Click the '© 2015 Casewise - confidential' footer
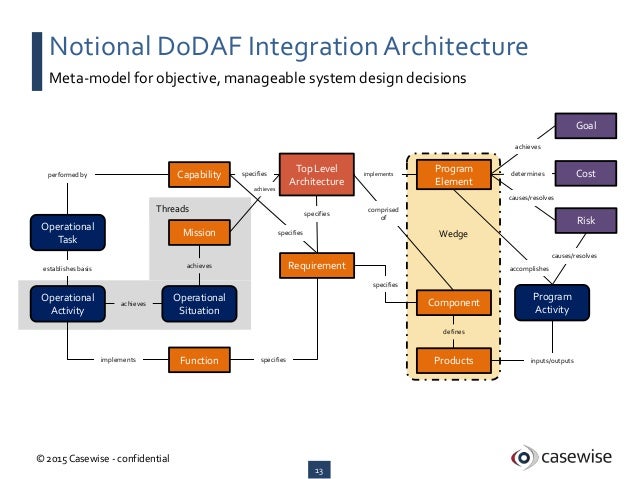Viewport: 638px width, 479px height. click(x=103, y=459)
